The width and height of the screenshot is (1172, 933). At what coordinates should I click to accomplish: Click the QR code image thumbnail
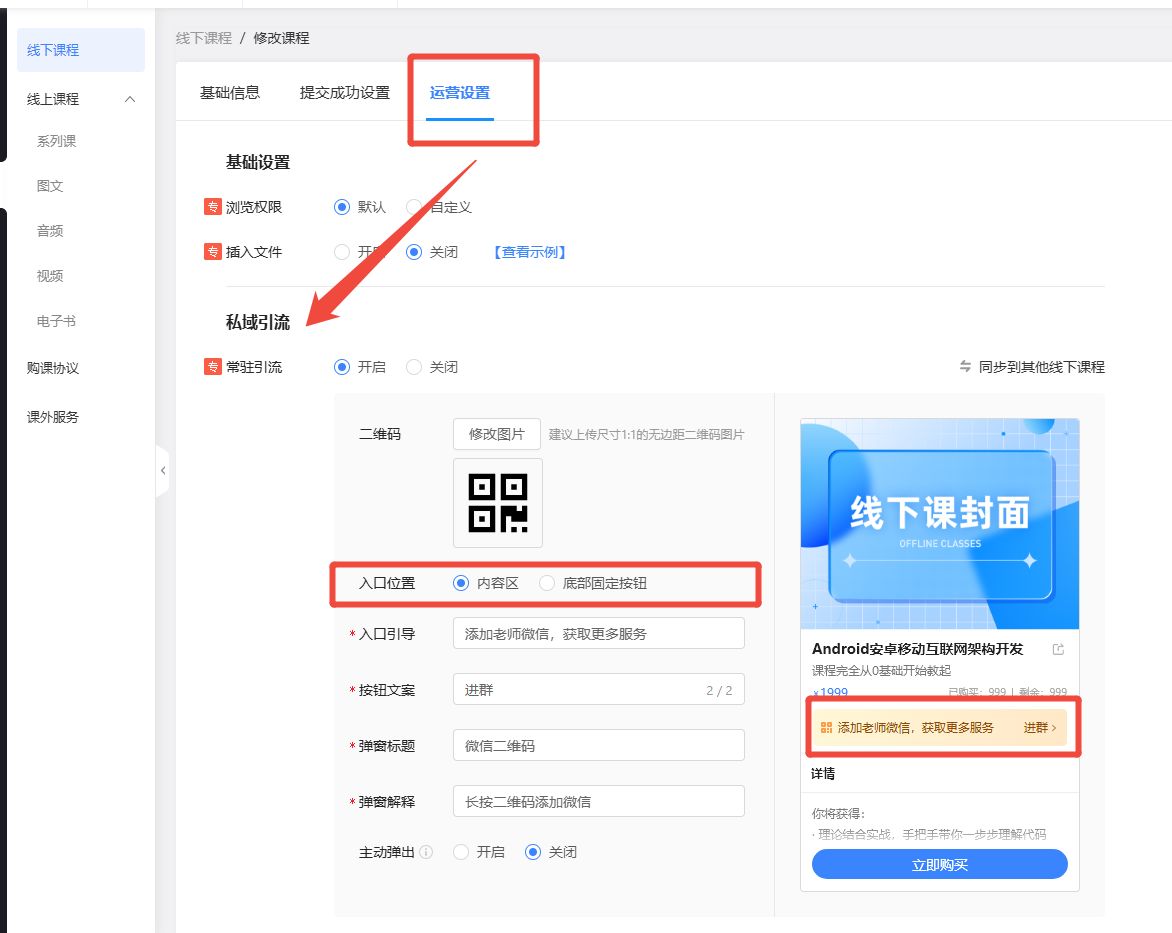pyautogui.click(x=498, y=503)
